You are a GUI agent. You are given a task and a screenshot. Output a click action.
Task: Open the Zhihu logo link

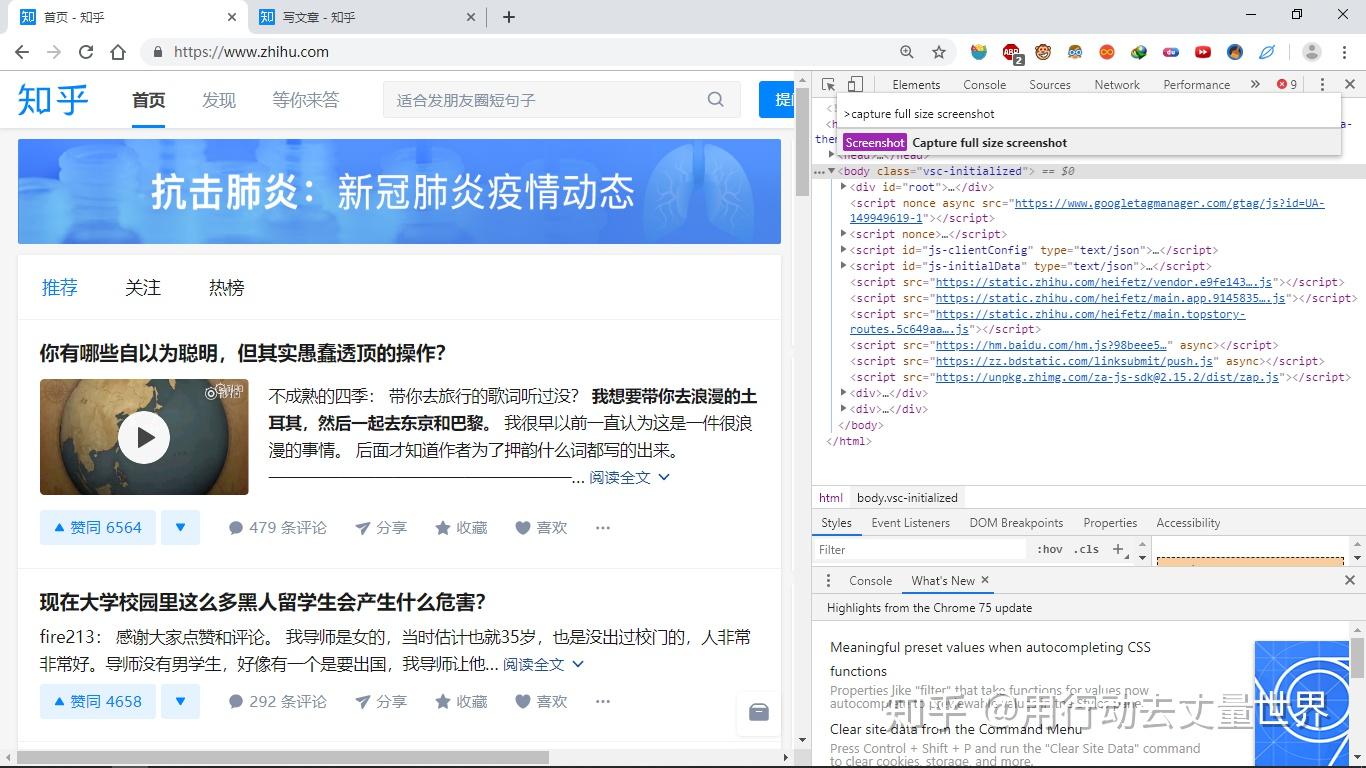point(53,100)
